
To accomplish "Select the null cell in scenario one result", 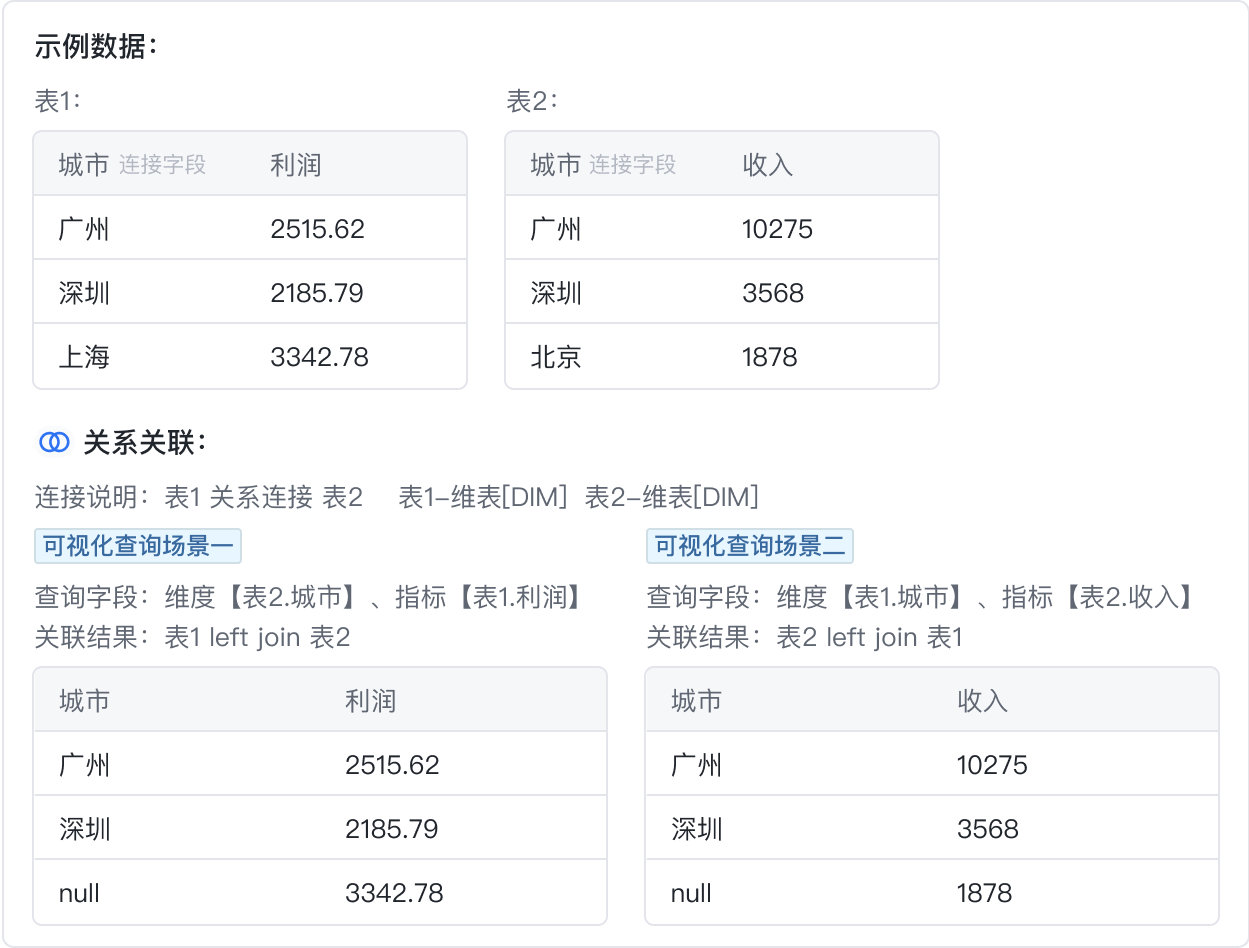I will (x=79, y=893).
